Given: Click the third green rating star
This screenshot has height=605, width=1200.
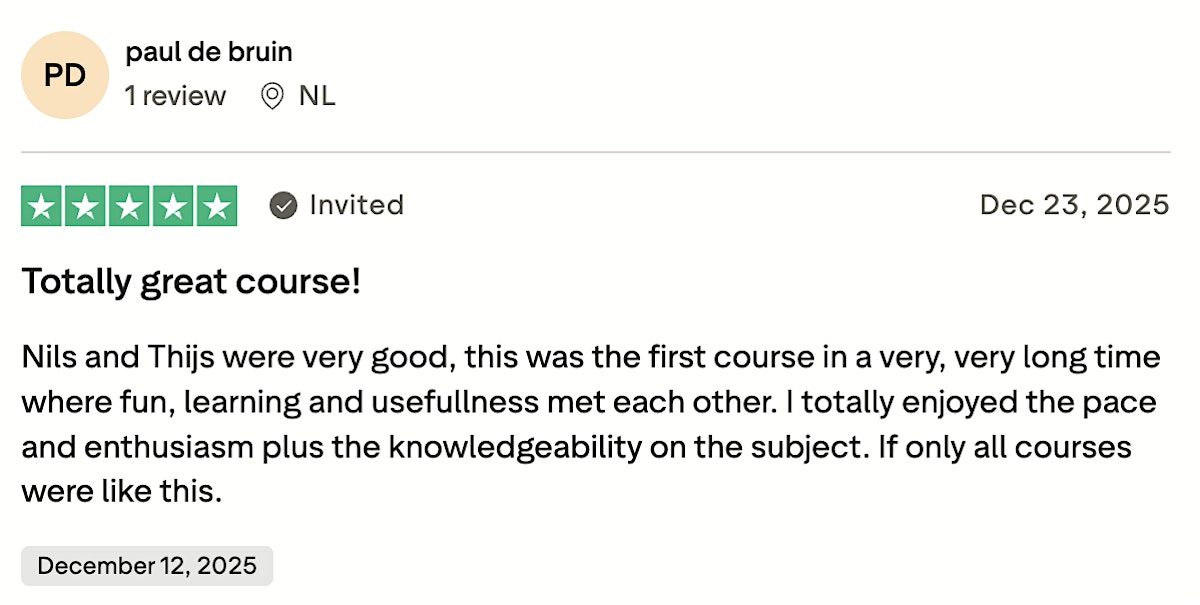Looking at the screenshot, I should click(x=129, y=206).
